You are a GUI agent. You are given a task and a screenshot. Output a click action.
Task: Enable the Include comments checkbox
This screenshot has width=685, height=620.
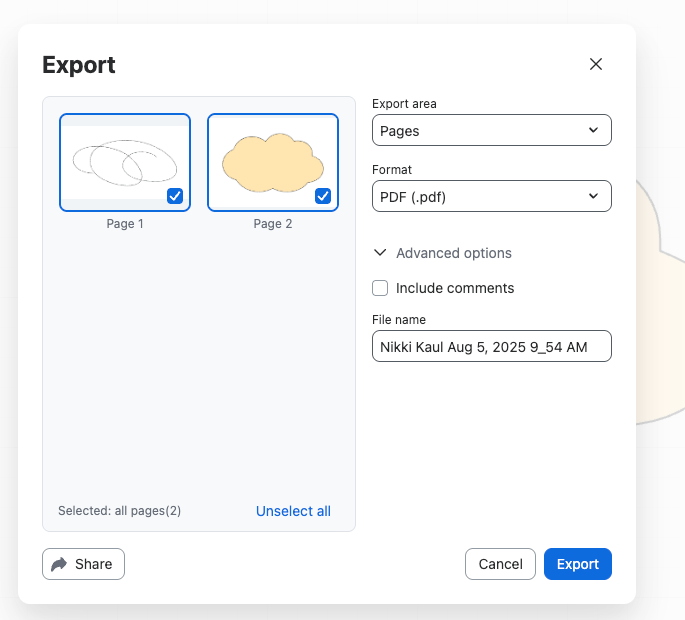click(380, 288)
